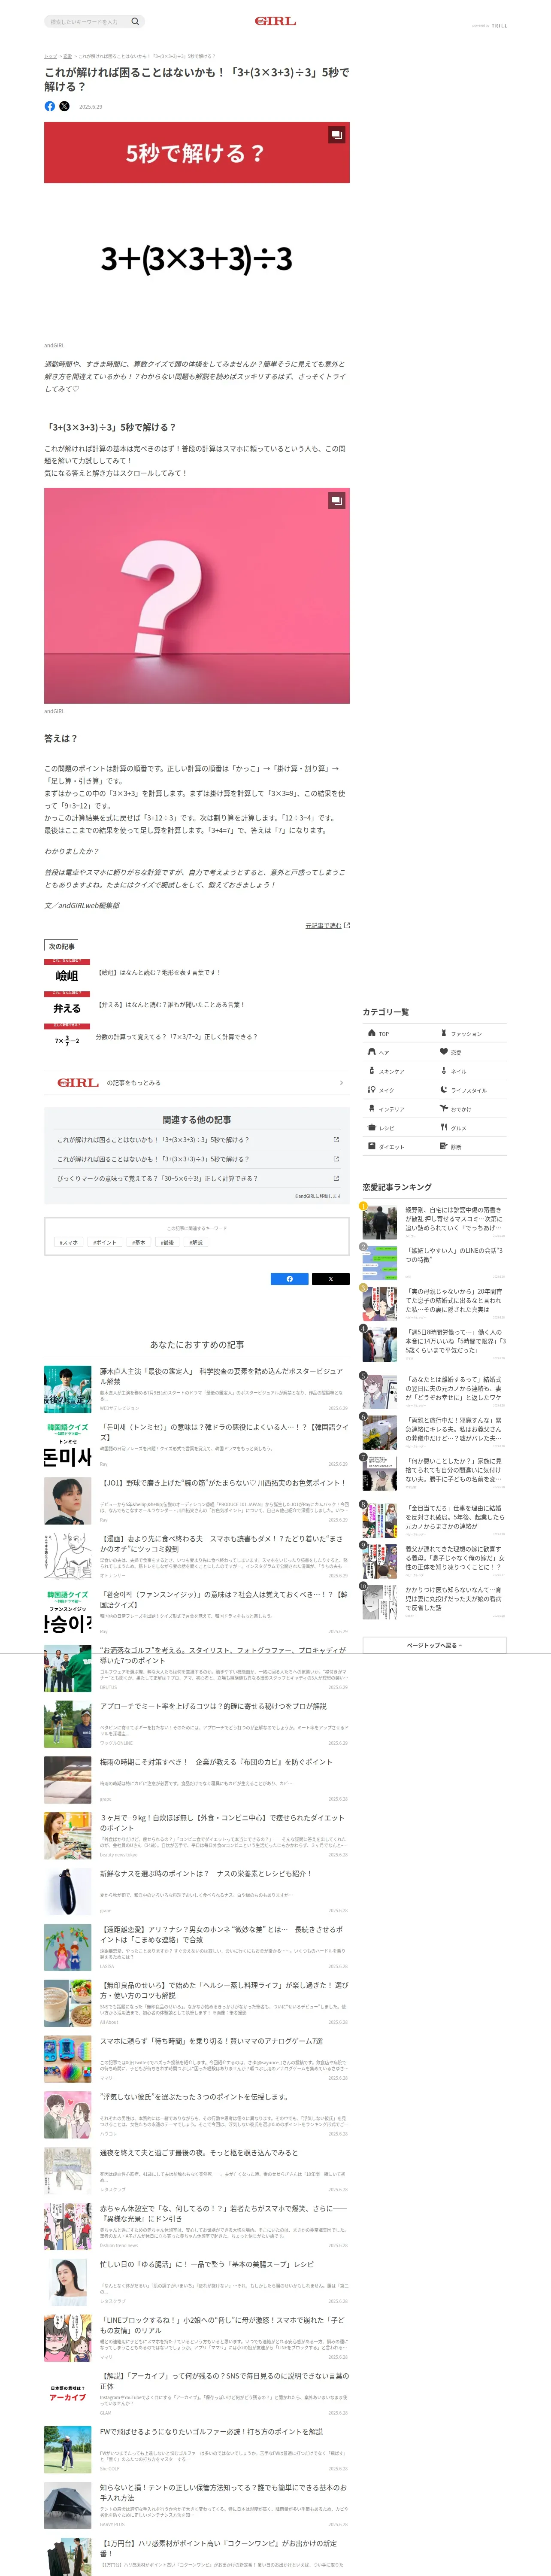Image resolution: width=551 pixels, height=2576 pixels.
Task: Click 文章 breadcrumb link
Action: tap(68, 56)
